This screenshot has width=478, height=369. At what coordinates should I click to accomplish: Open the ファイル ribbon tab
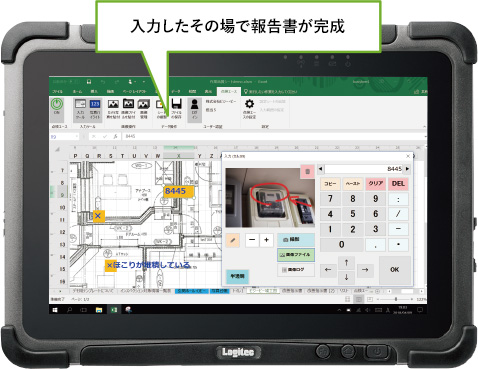pos(57,91)
